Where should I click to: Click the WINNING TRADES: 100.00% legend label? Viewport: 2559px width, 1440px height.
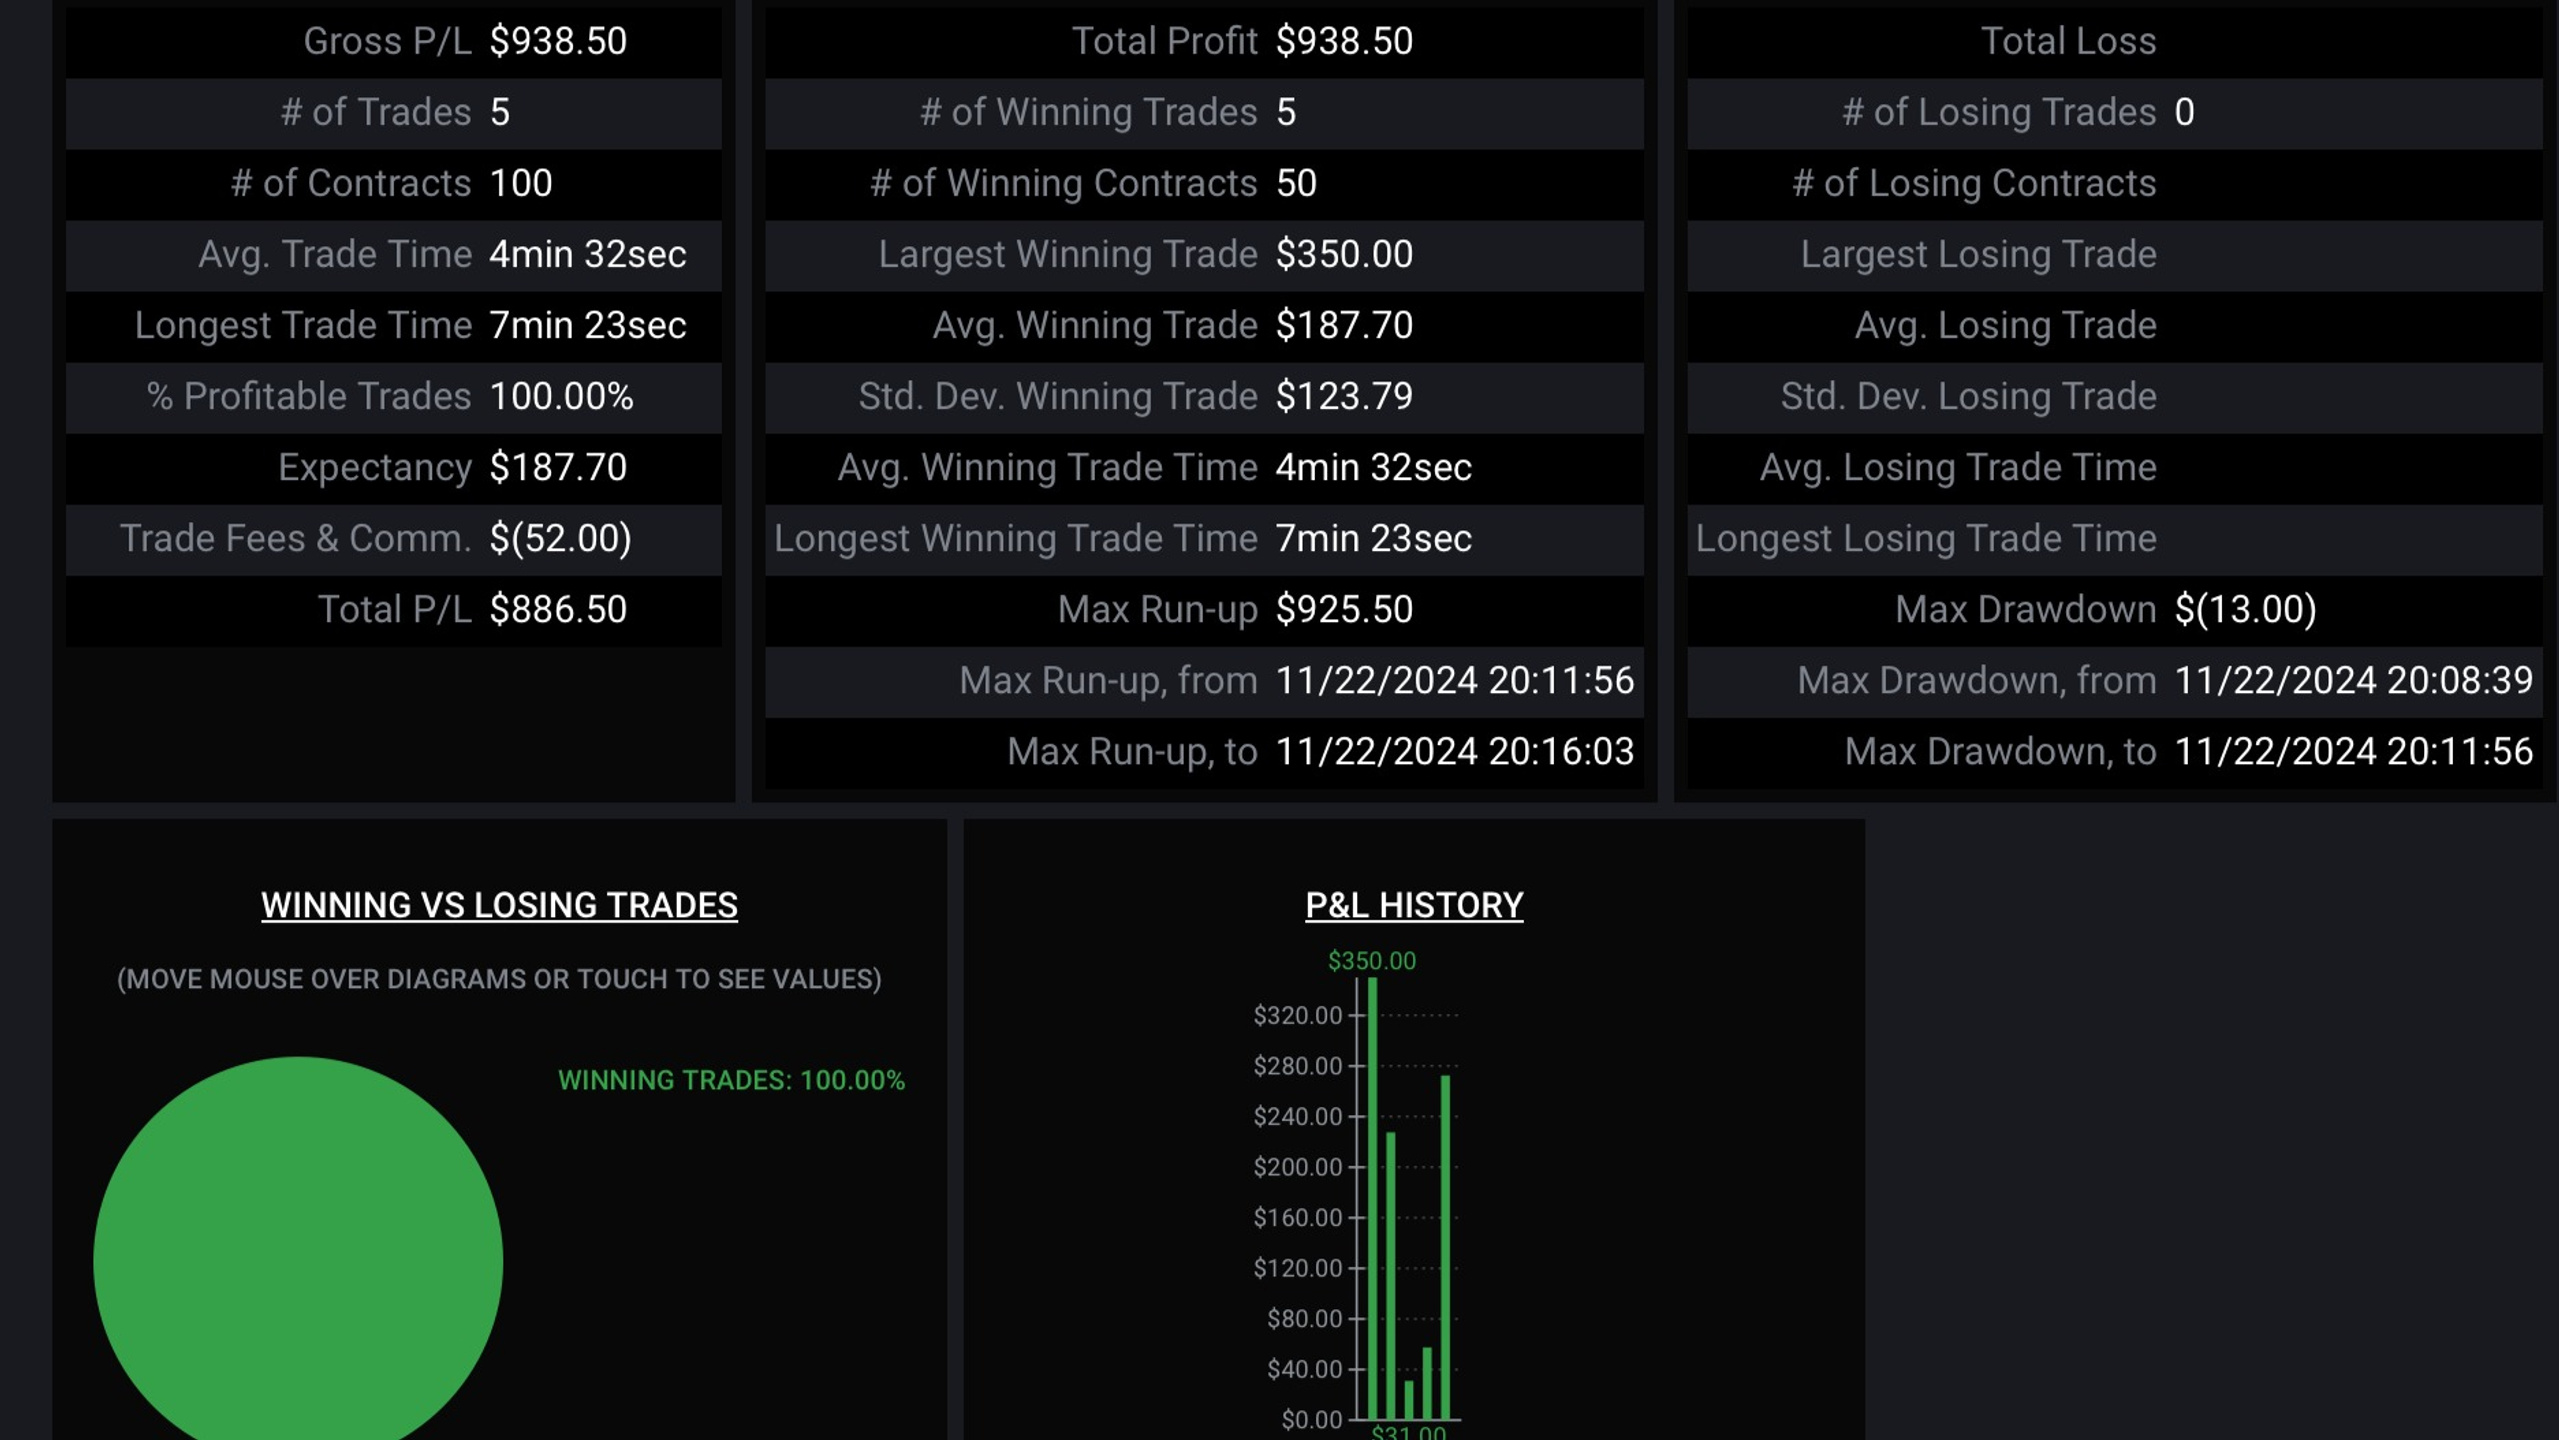731,1080
